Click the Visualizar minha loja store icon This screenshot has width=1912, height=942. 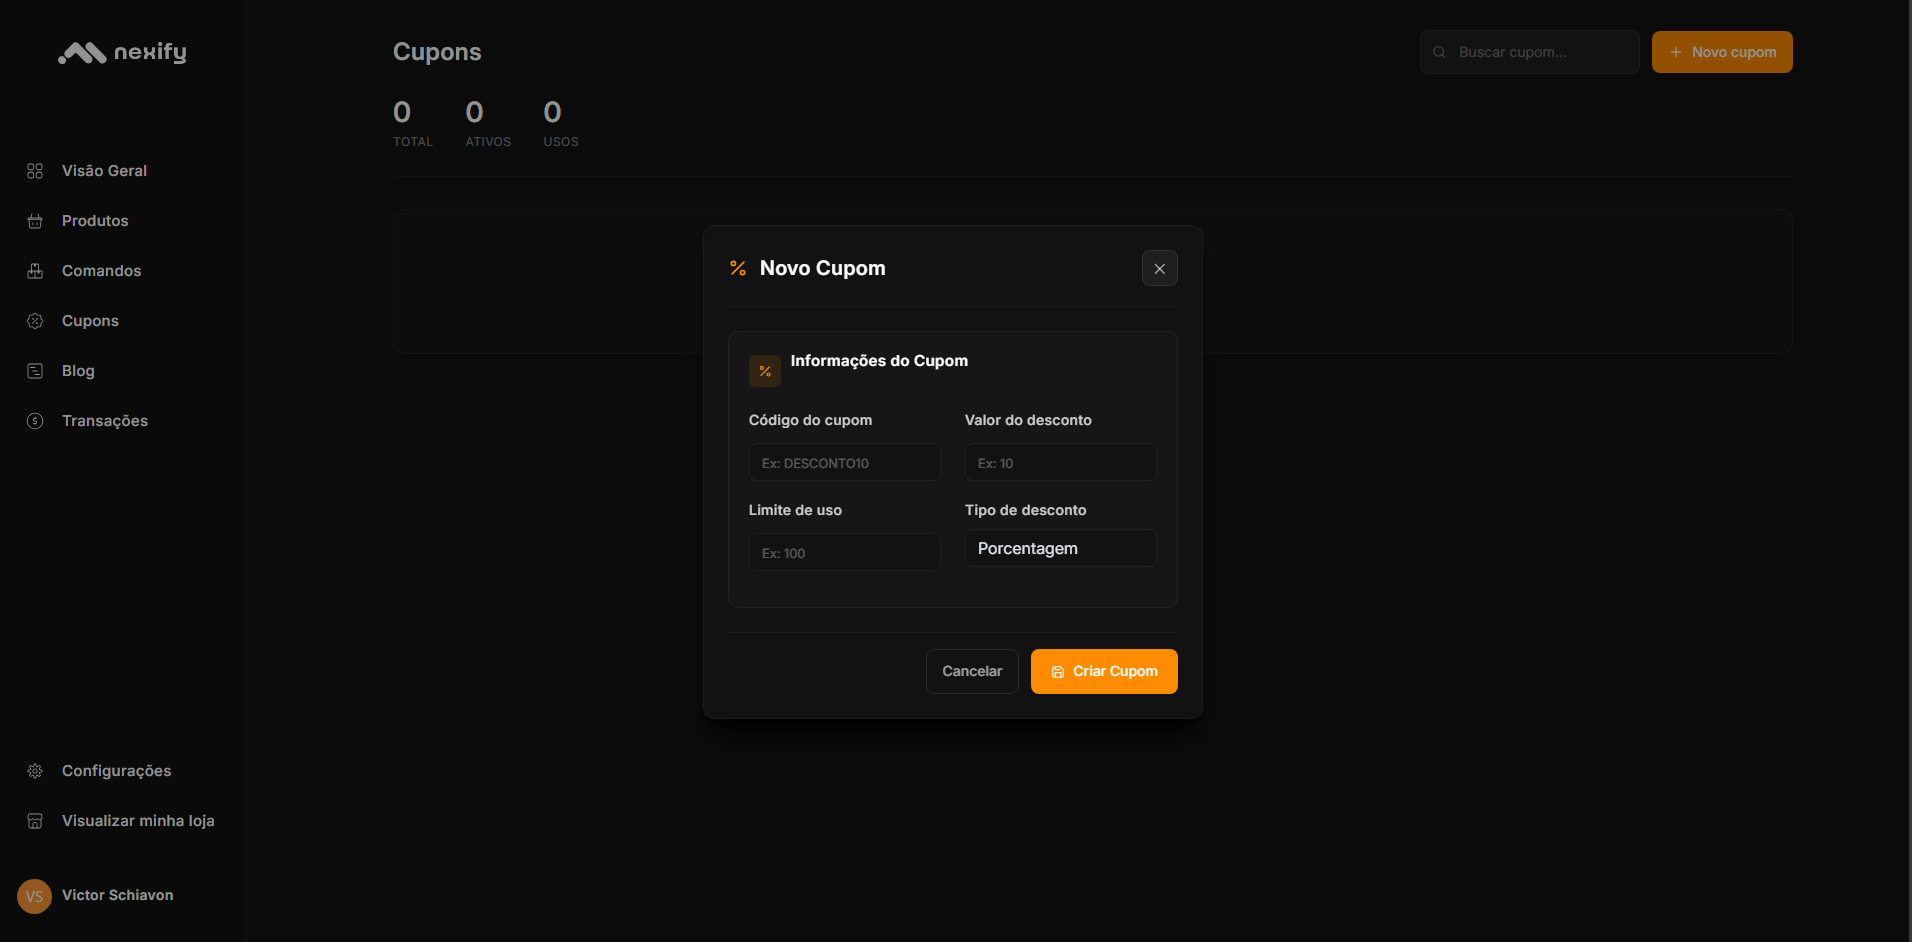(x=35, y=821)
